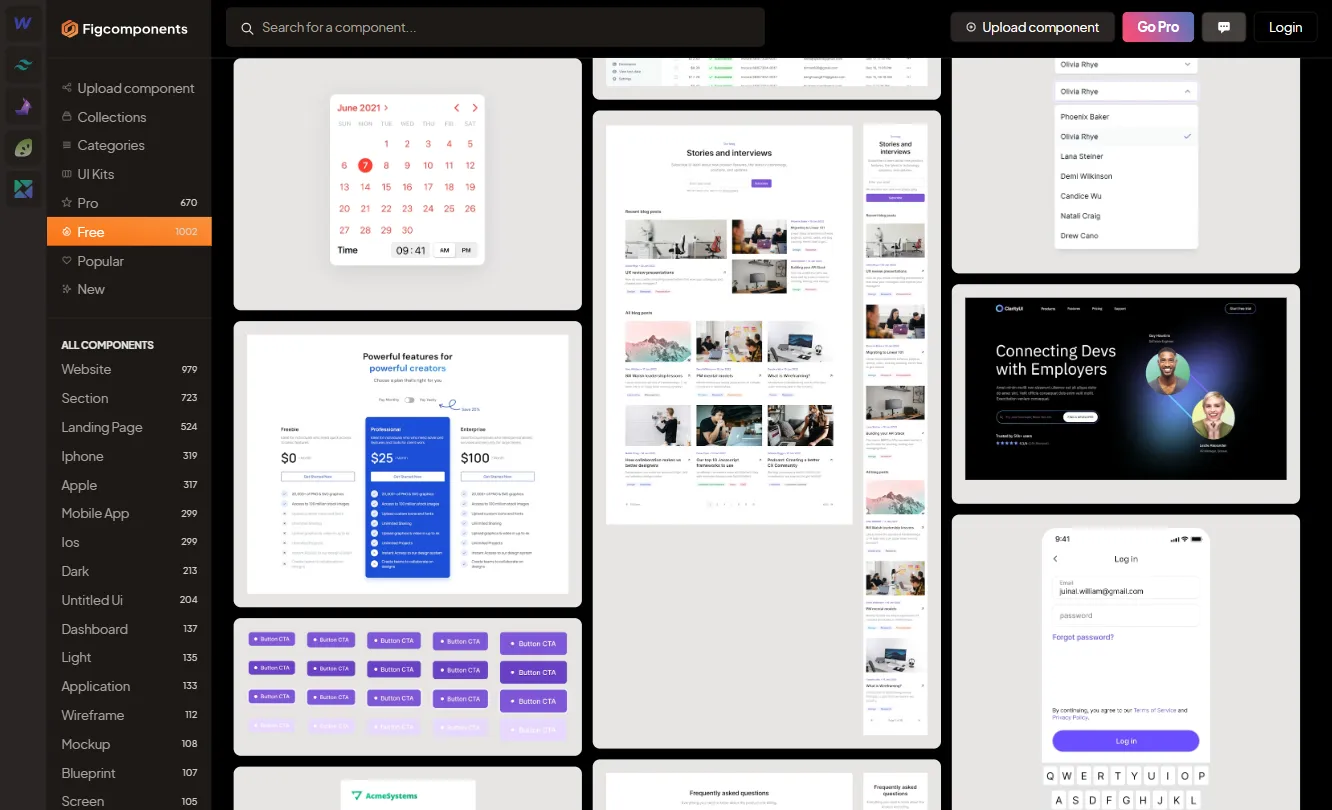Click the heart icon beside Popular

coord(66,261)
